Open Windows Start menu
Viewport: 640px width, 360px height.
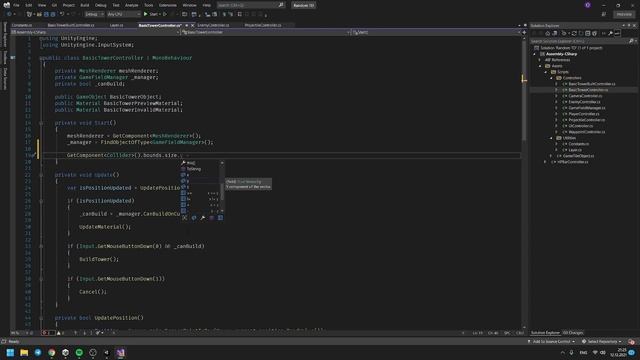click(x=10, y=353)
